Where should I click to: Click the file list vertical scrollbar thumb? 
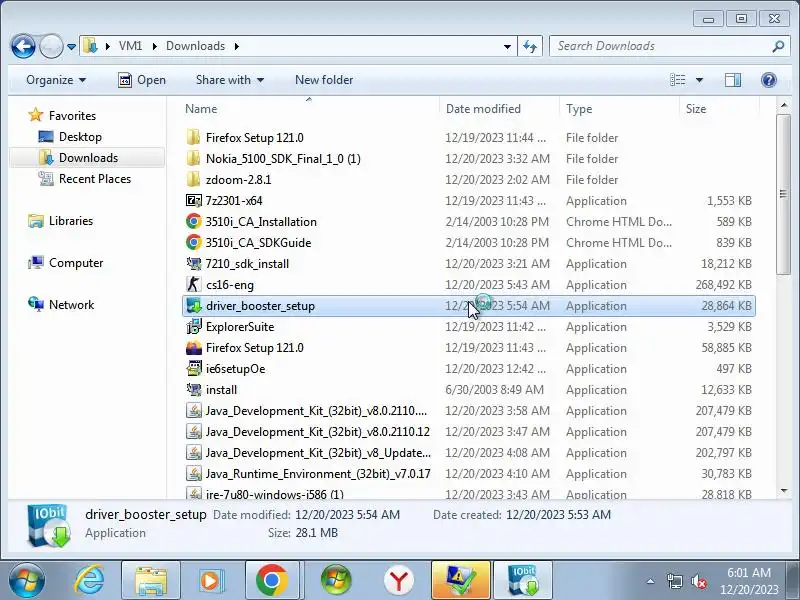[x=783, y=194]
